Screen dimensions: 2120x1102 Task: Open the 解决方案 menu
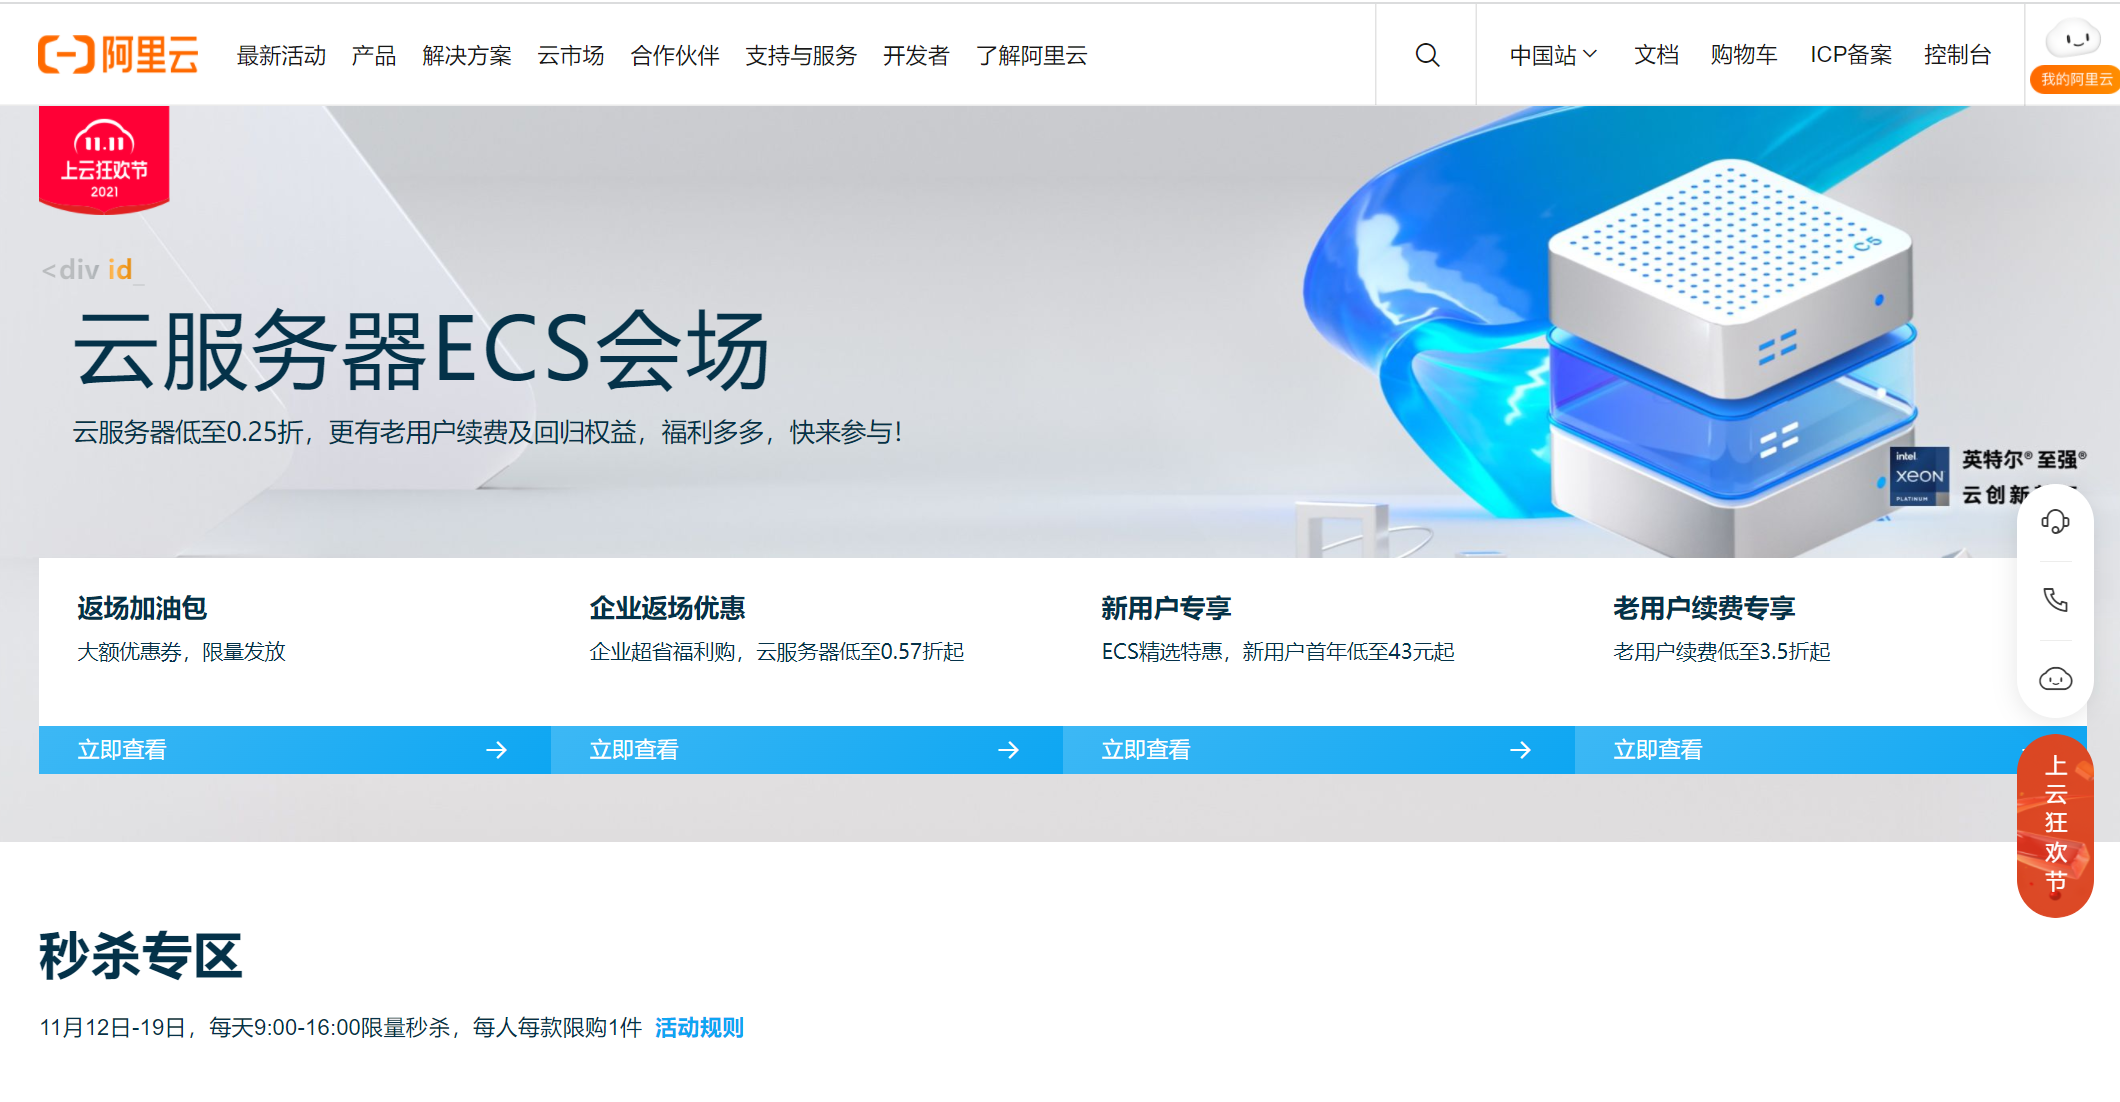467,55
